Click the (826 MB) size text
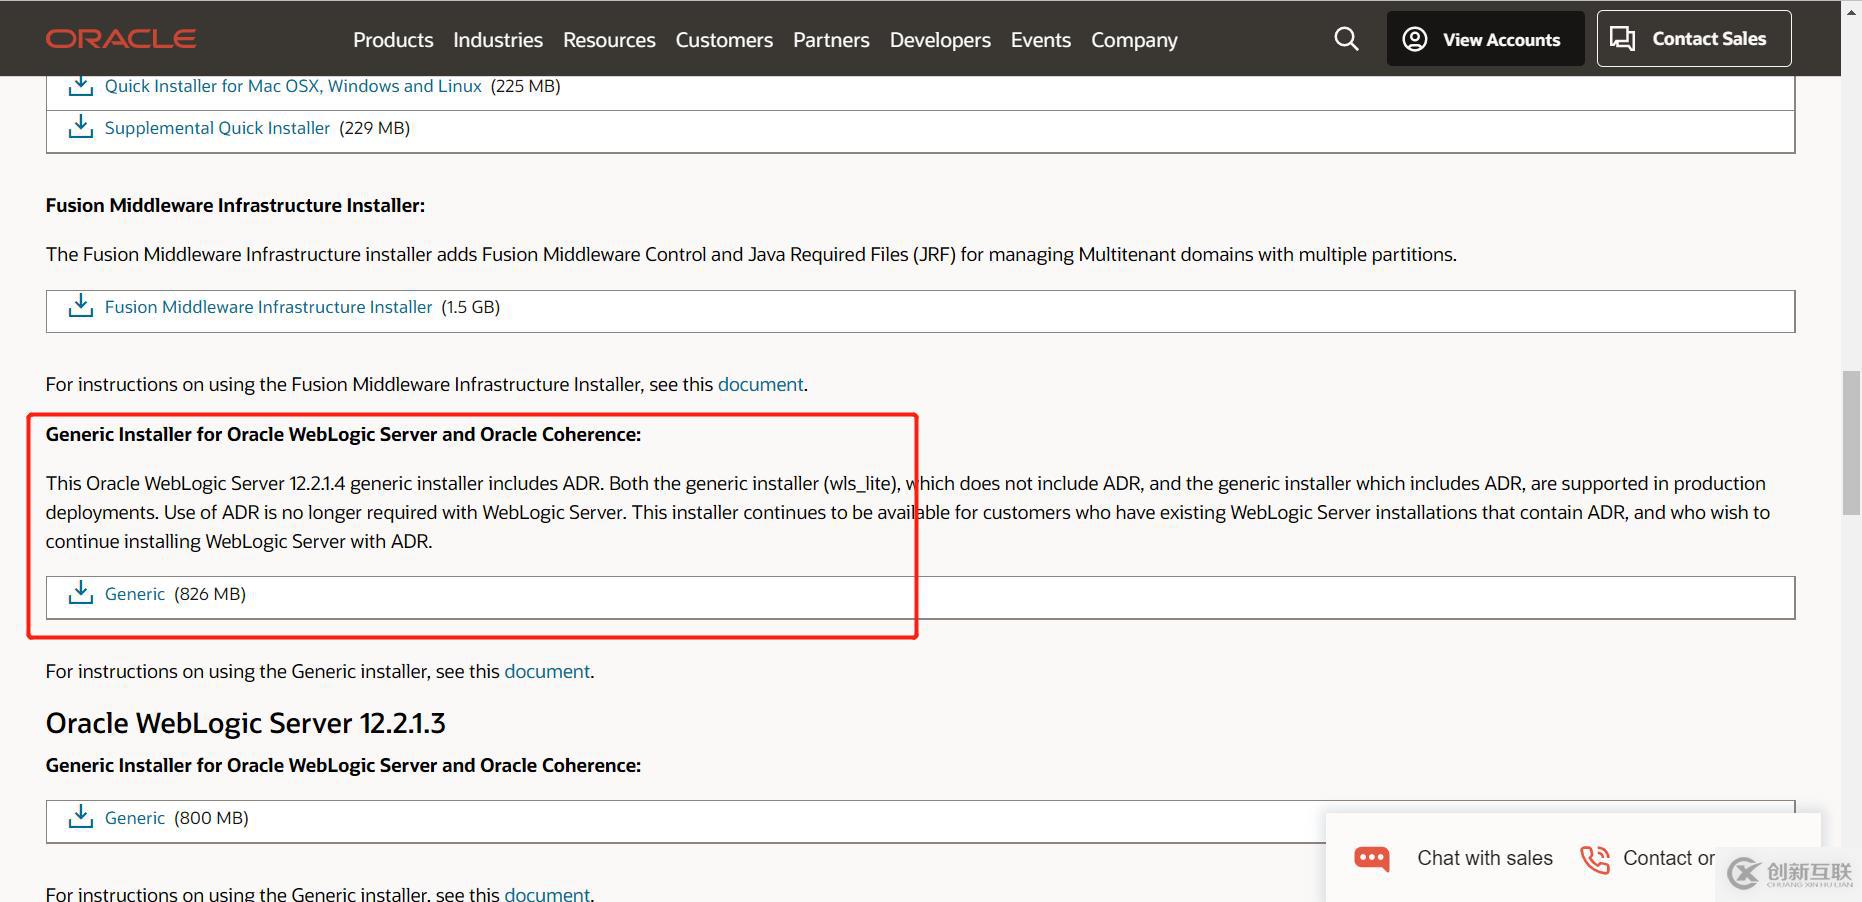This screenshot has height=902, width=1862. point(210,594)
